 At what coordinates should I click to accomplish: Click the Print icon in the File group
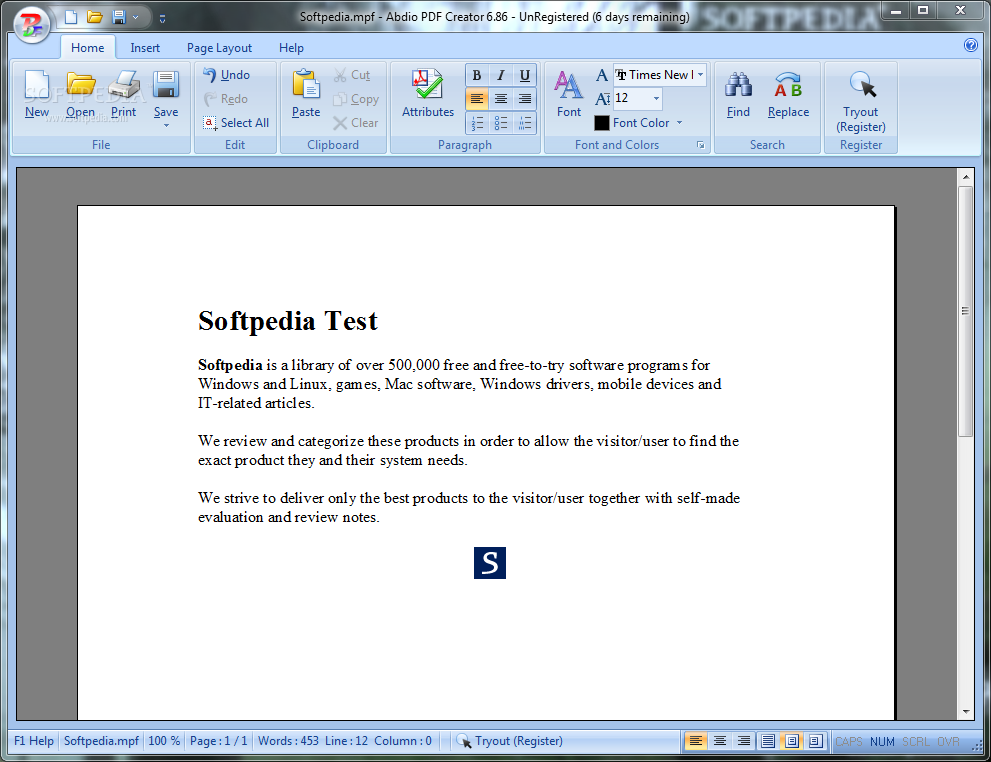[x=124, y=85]
